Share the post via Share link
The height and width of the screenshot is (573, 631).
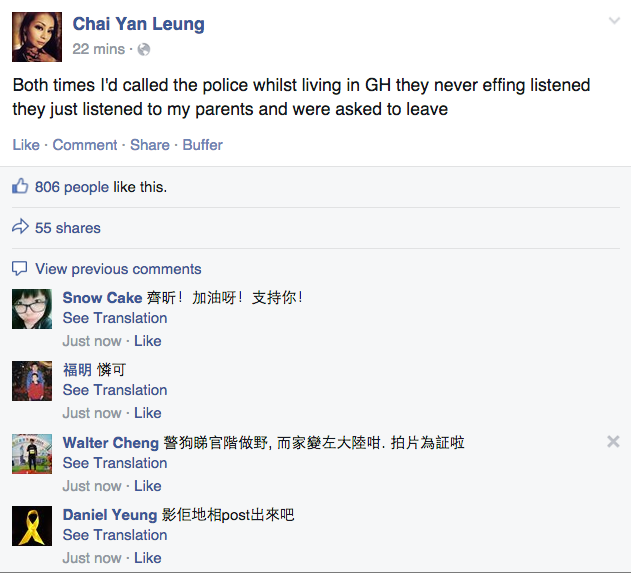click(x=150, y=145)
